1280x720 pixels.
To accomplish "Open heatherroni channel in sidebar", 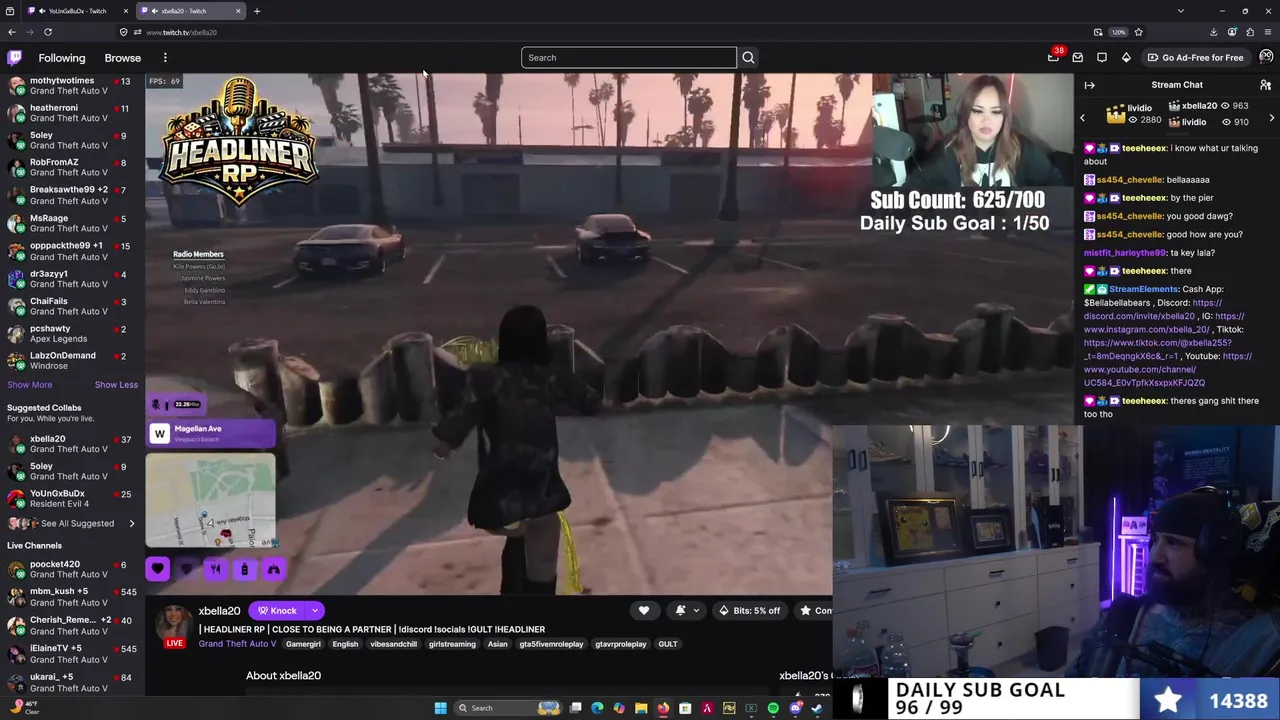I will (70, 113).
